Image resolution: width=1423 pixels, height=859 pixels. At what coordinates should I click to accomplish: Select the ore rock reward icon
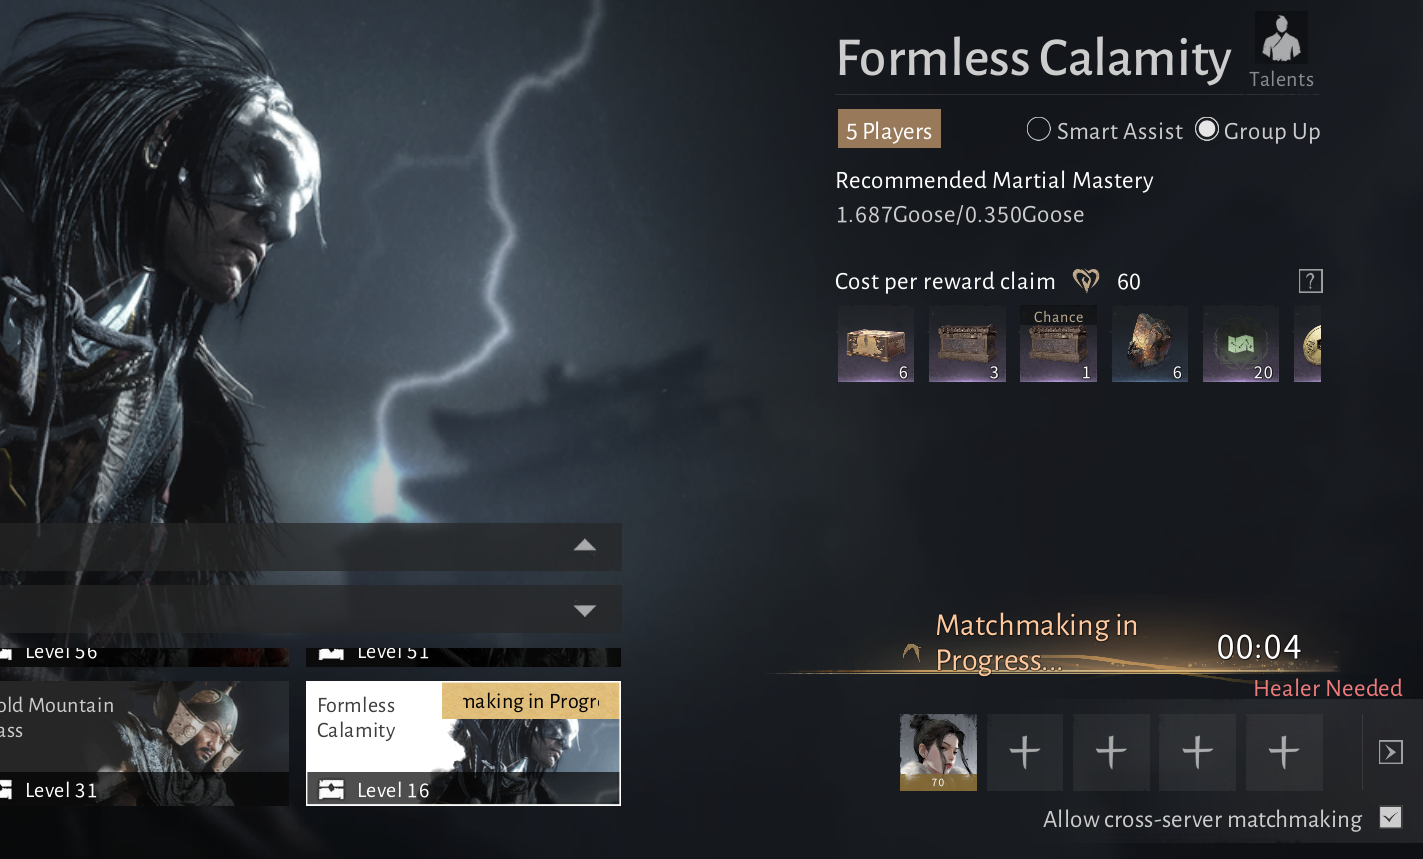coord(1149,344)
